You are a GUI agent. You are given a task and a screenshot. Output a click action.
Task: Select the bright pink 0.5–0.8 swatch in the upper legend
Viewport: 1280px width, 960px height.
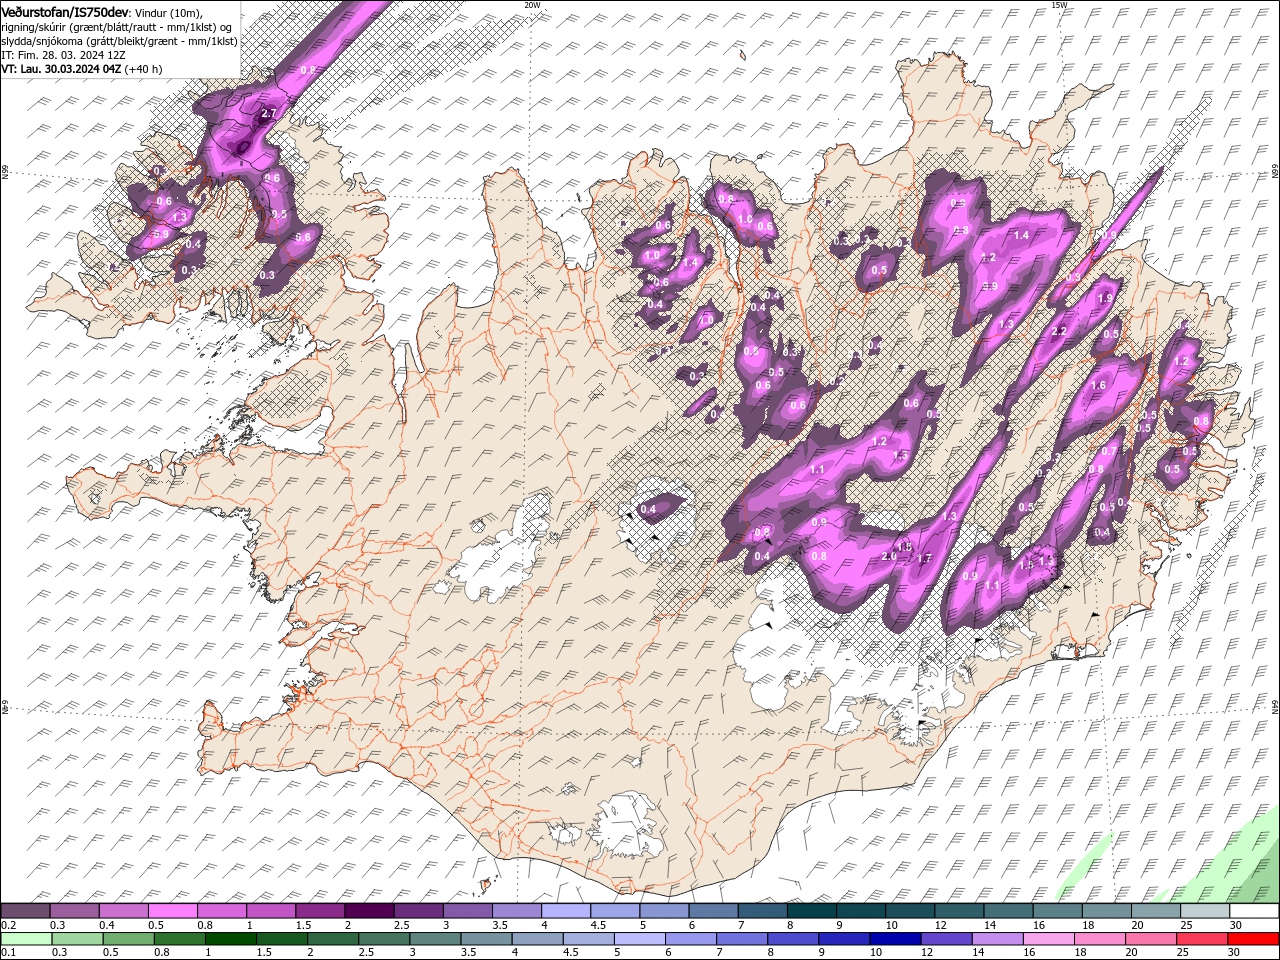[173, 911]
